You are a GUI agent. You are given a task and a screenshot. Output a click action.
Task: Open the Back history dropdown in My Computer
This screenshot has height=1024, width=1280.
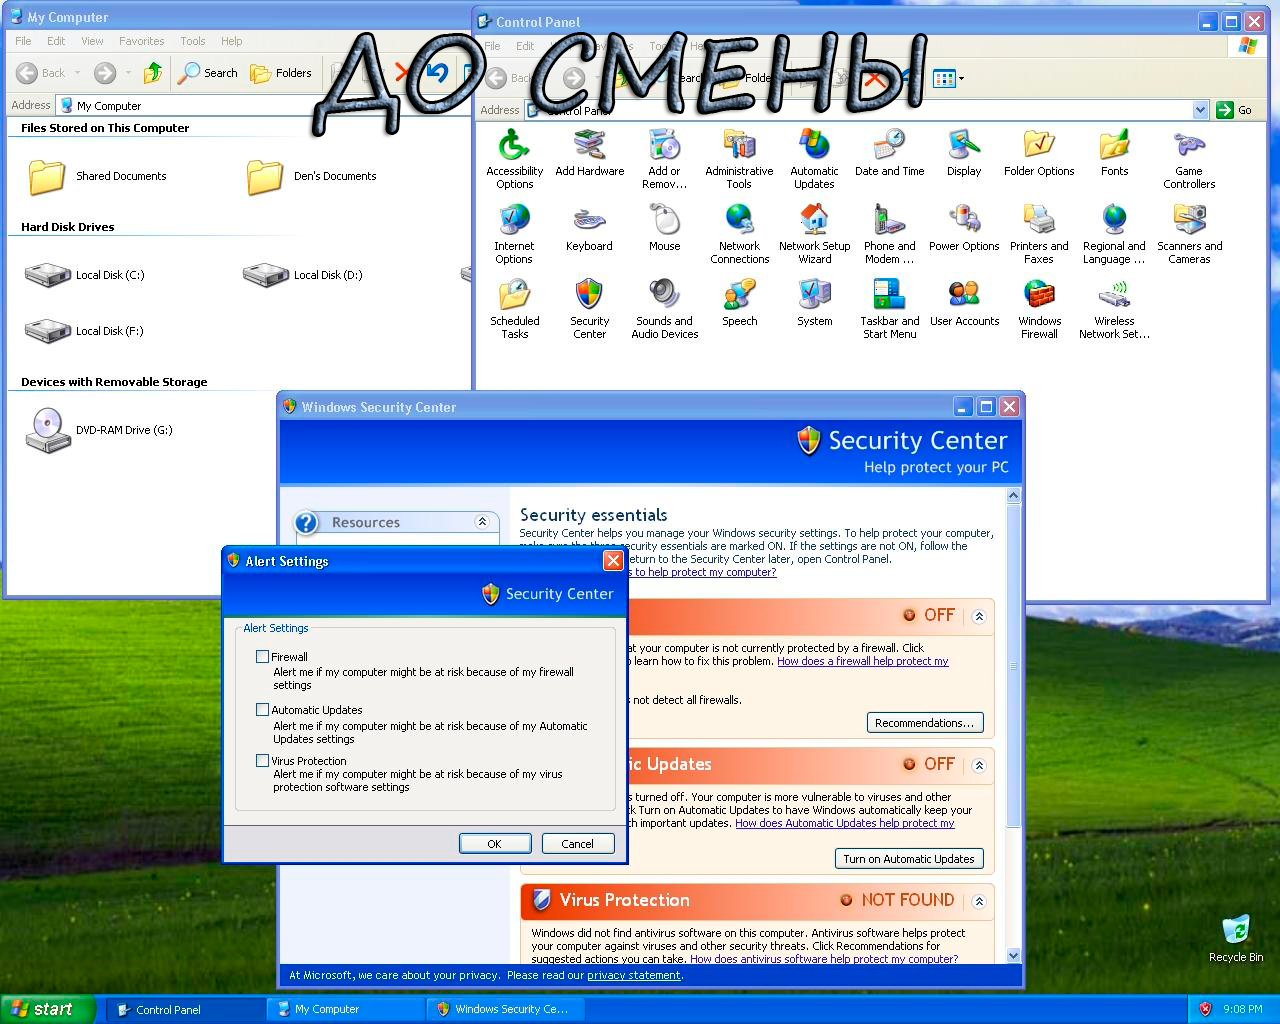click(77, 73)
